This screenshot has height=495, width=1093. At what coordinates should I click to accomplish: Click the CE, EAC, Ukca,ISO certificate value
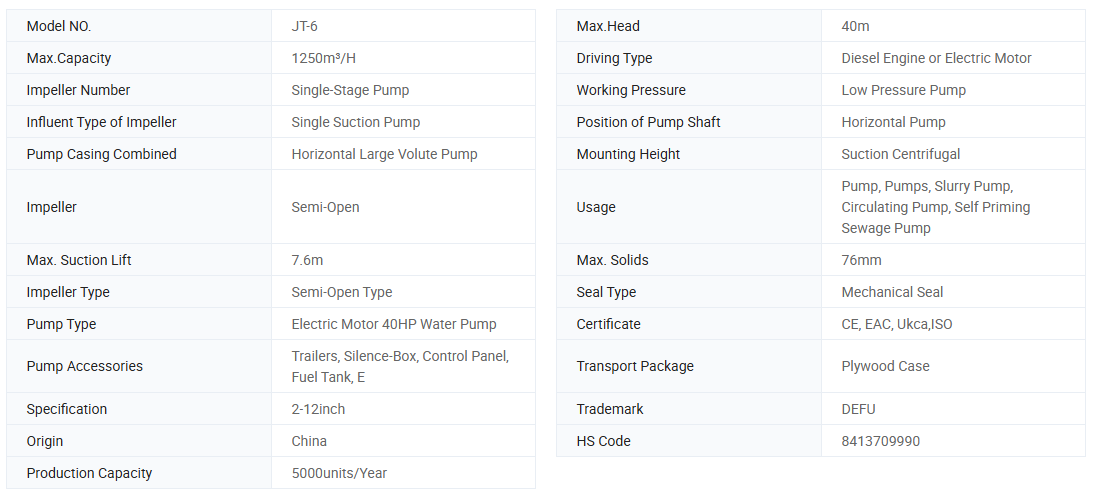[896, 324]
